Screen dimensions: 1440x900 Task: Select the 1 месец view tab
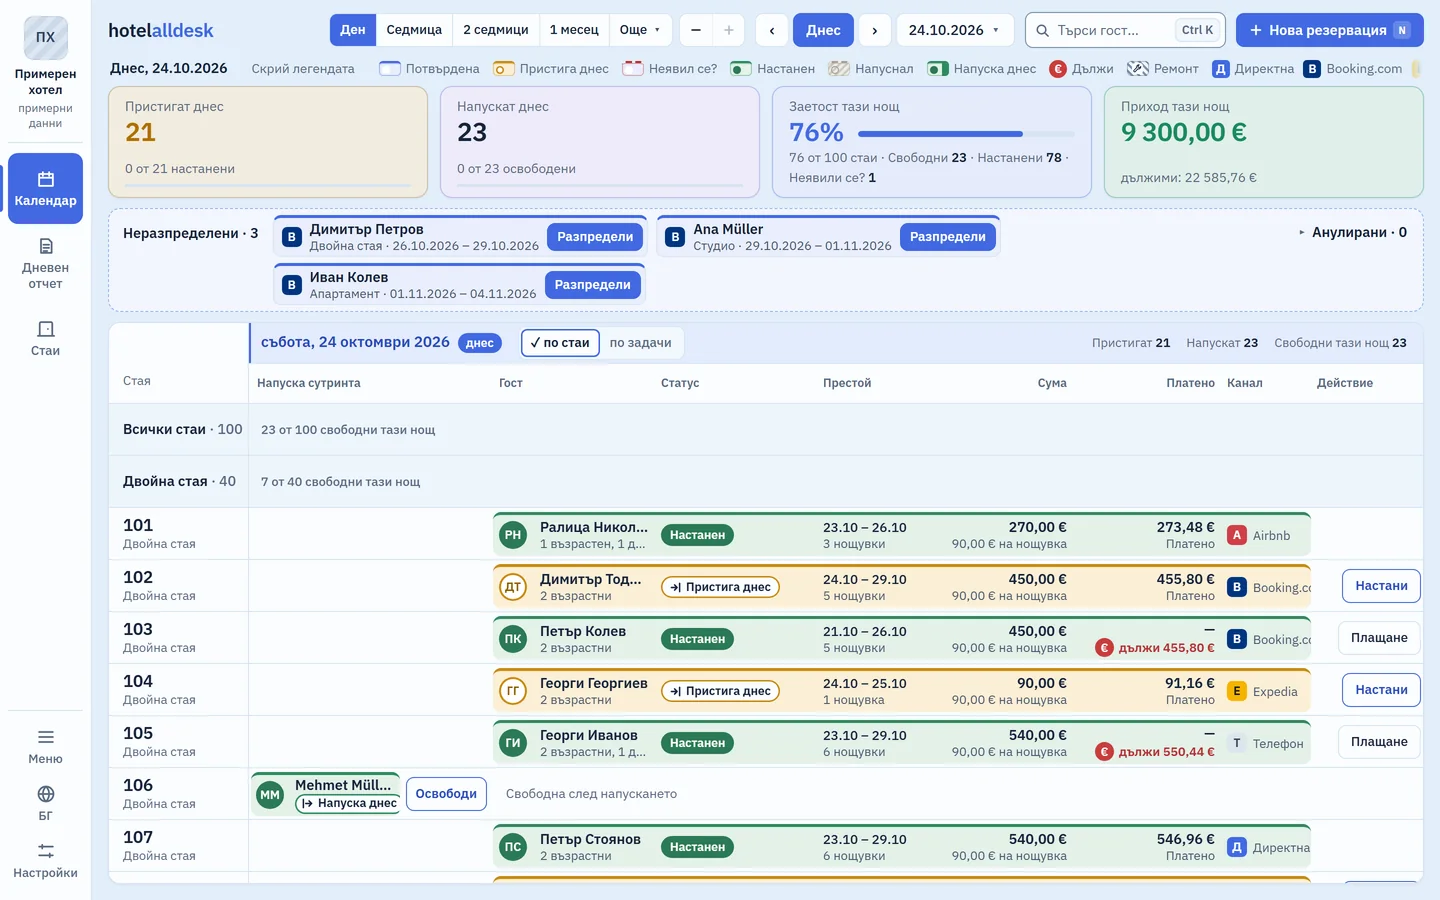pyautogui.click(x=574, y=30)
